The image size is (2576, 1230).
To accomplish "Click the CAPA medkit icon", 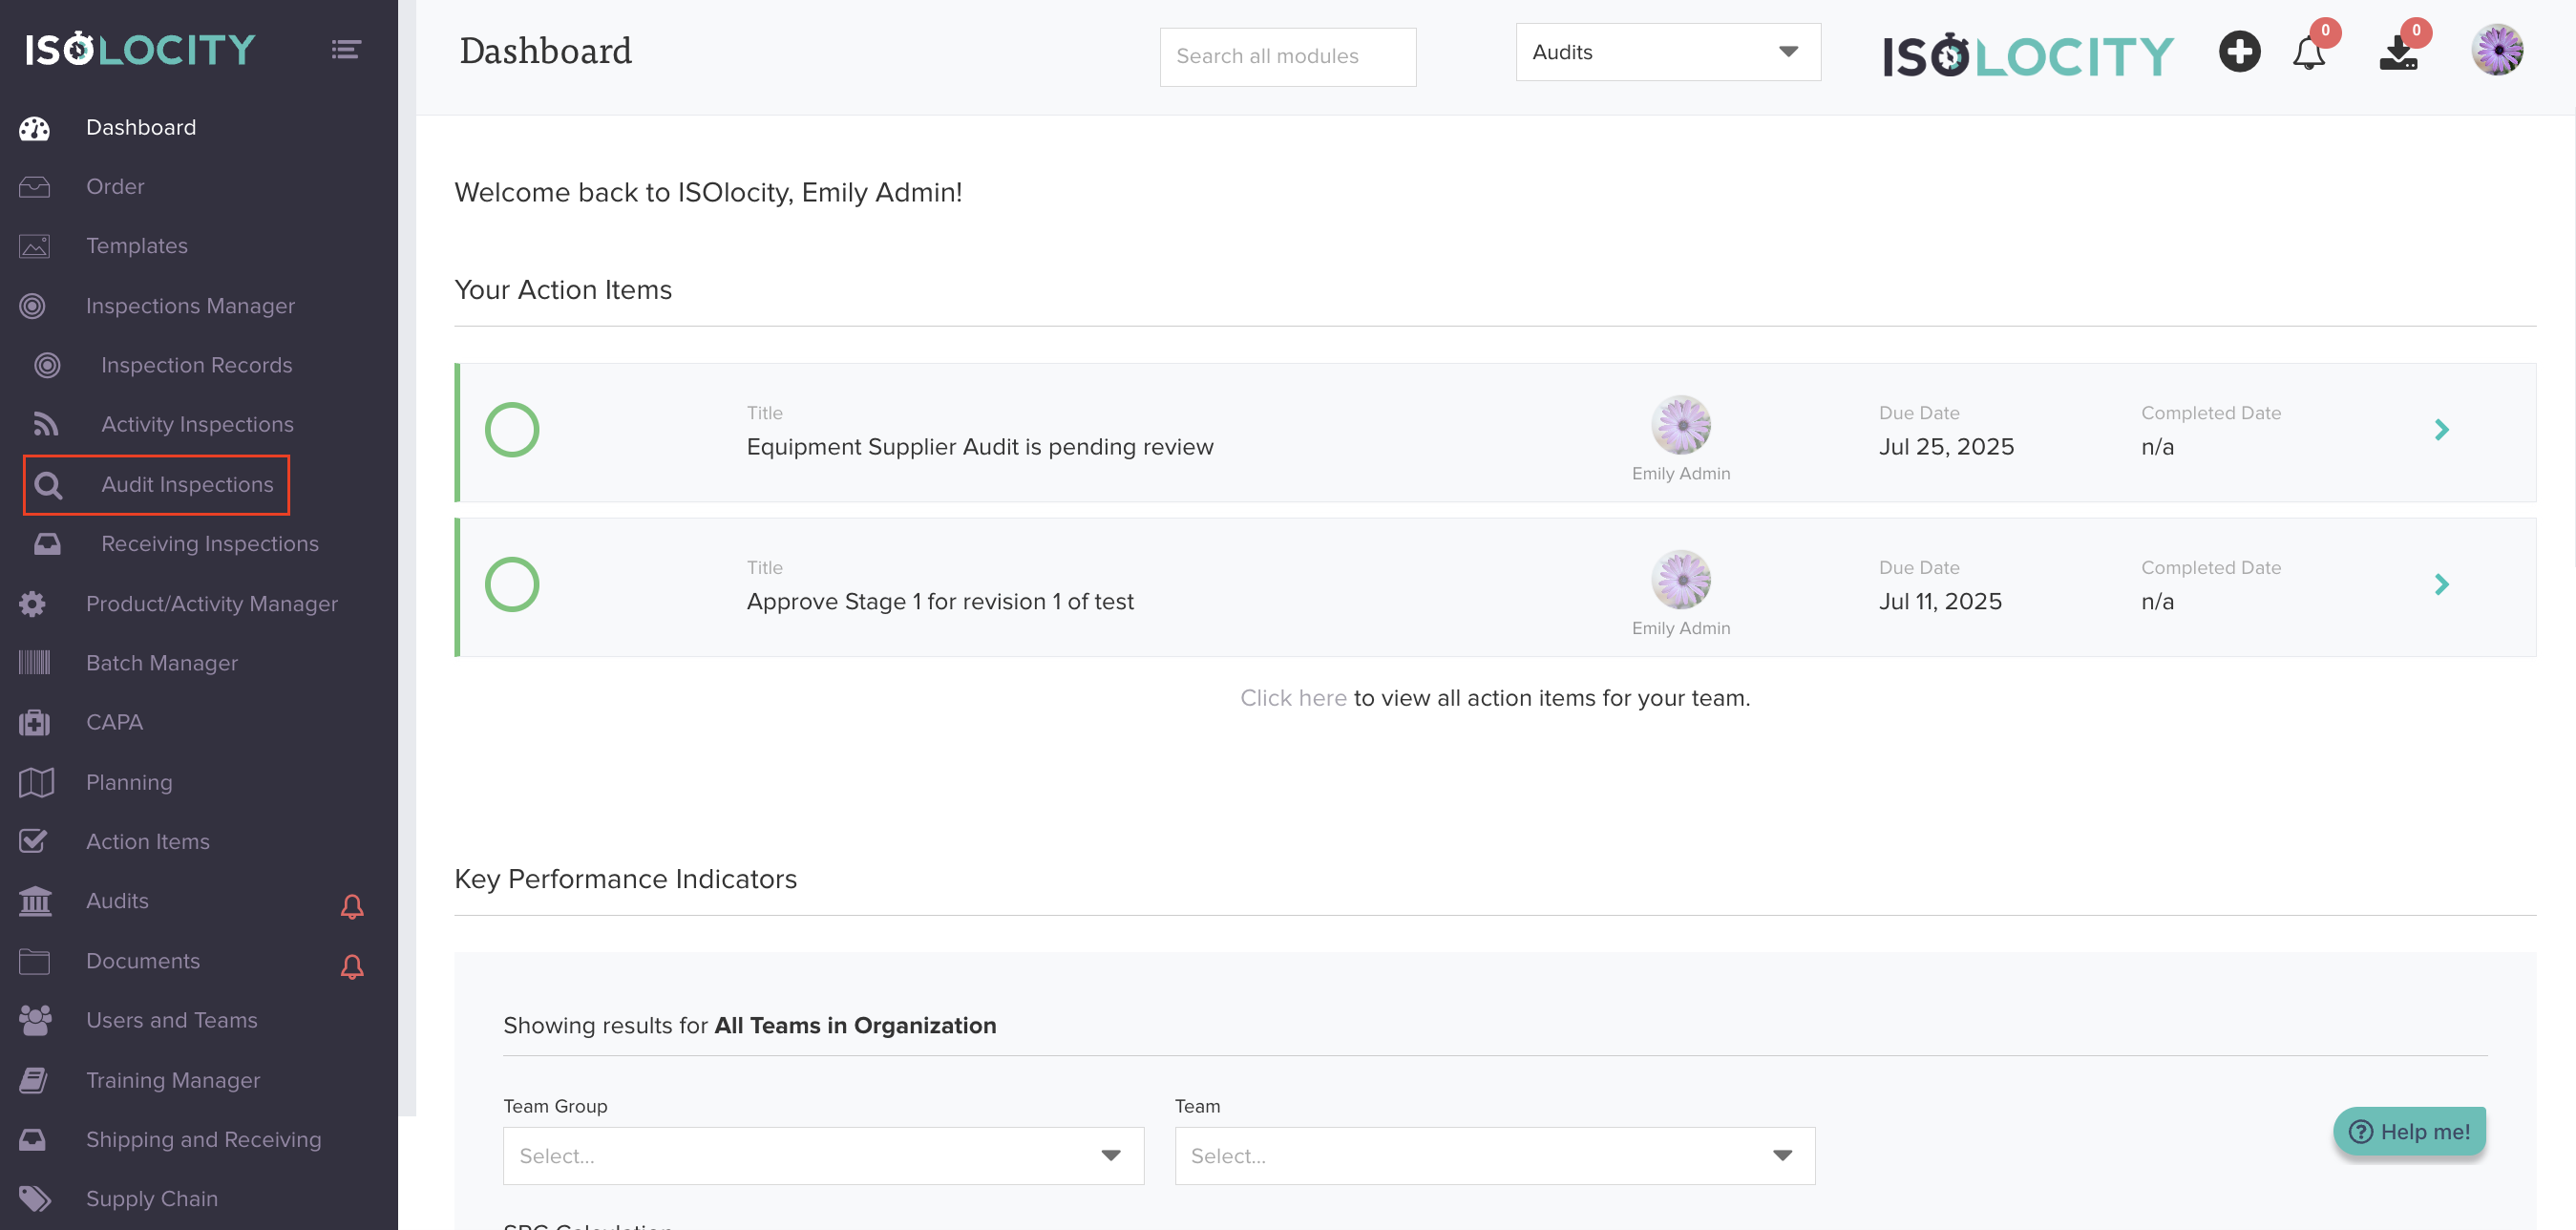I will pyautogui.click(x=34, y=722).
